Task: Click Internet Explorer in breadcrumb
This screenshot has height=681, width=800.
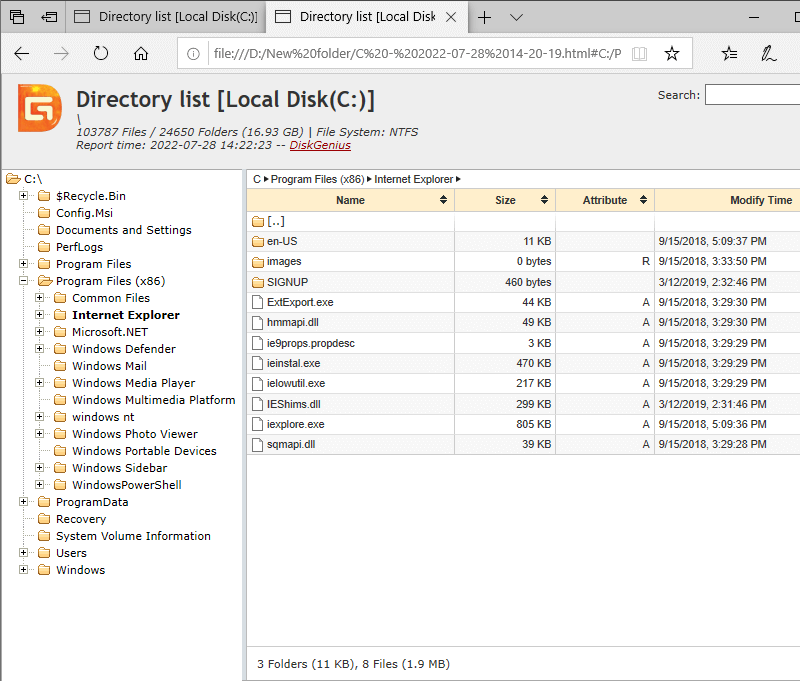Action: [413, 180]
